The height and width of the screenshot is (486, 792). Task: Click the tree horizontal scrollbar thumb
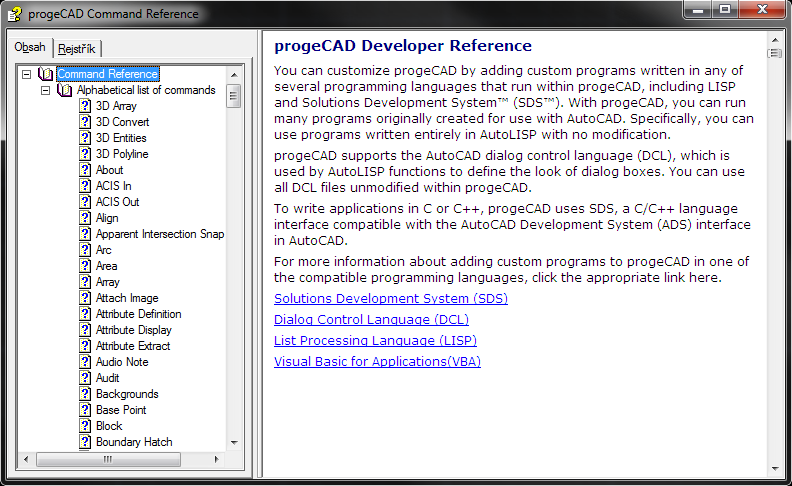pos(109,459)
